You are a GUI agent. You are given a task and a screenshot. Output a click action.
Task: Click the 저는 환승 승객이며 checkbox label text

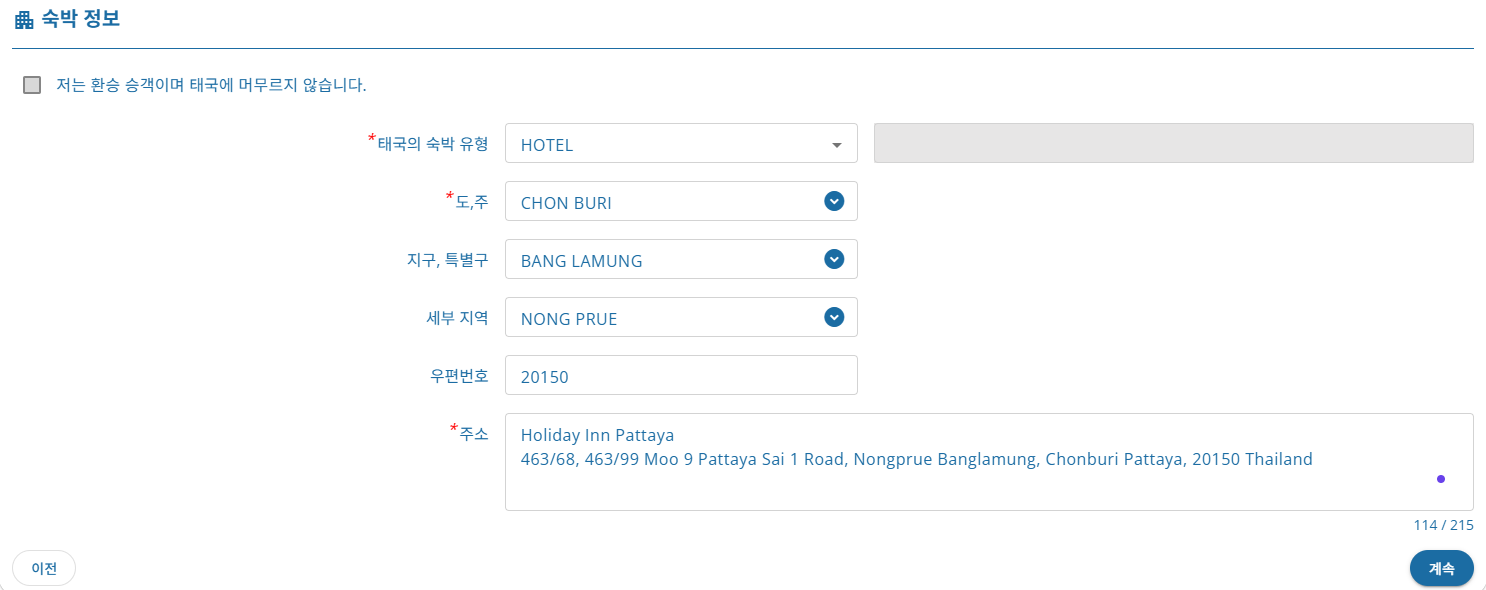(211, 85)
